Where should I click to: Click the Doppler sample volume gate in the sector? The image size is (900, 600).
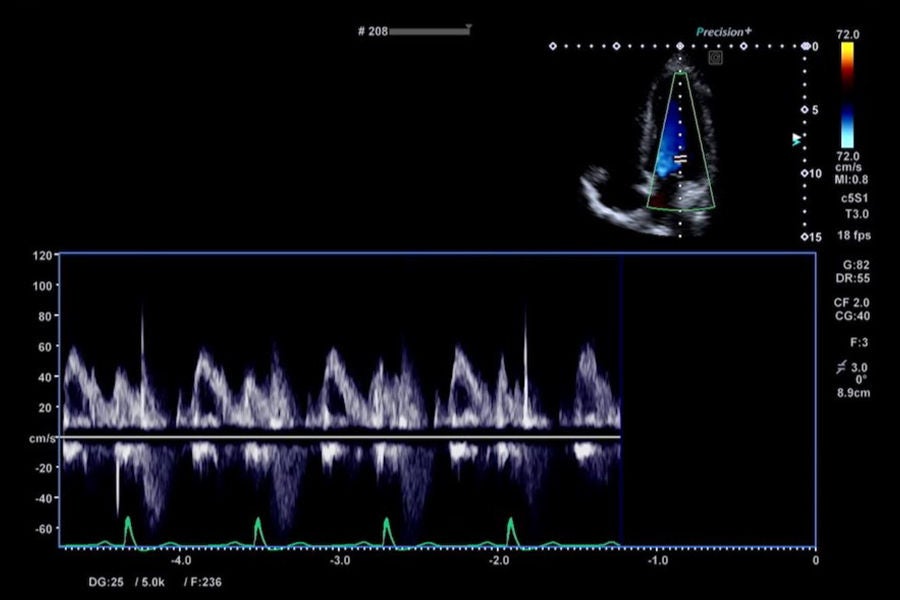(x=680, y=158)
